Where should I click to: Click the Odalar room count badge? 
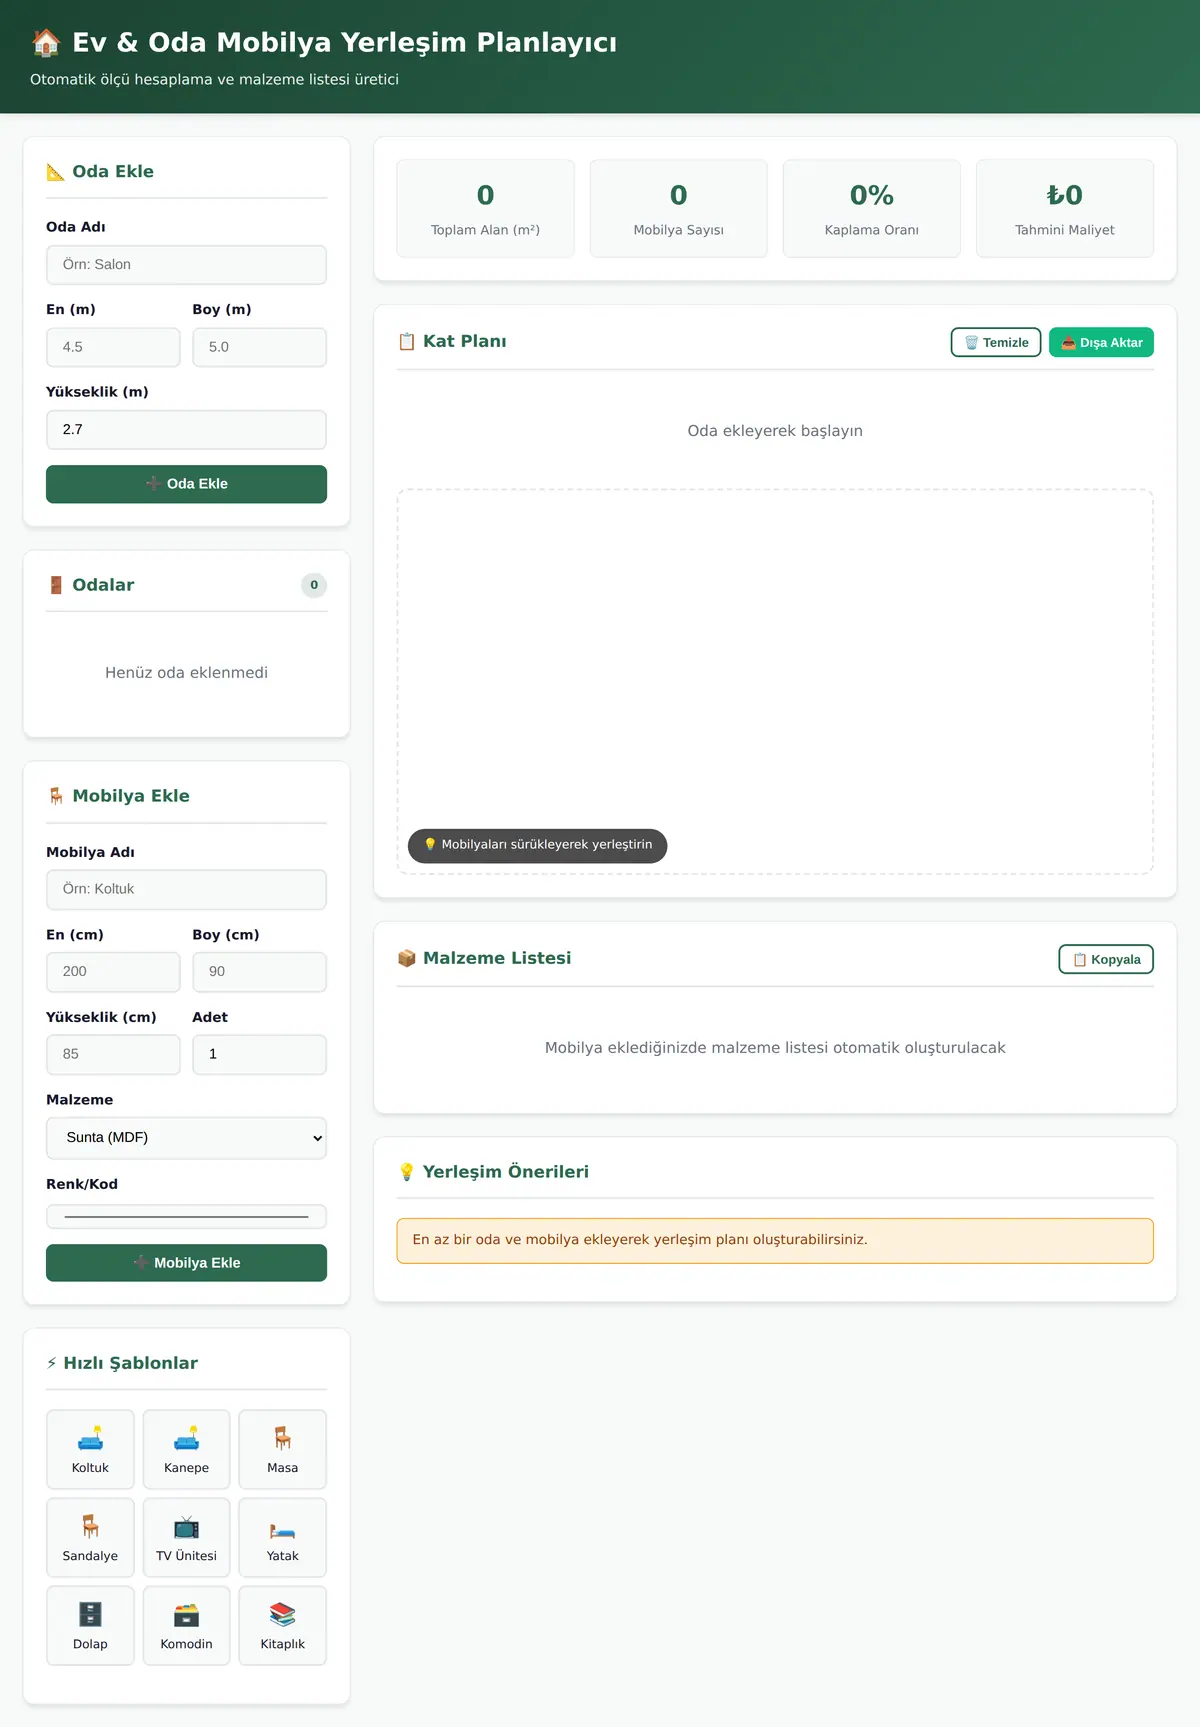pos(314,585)
